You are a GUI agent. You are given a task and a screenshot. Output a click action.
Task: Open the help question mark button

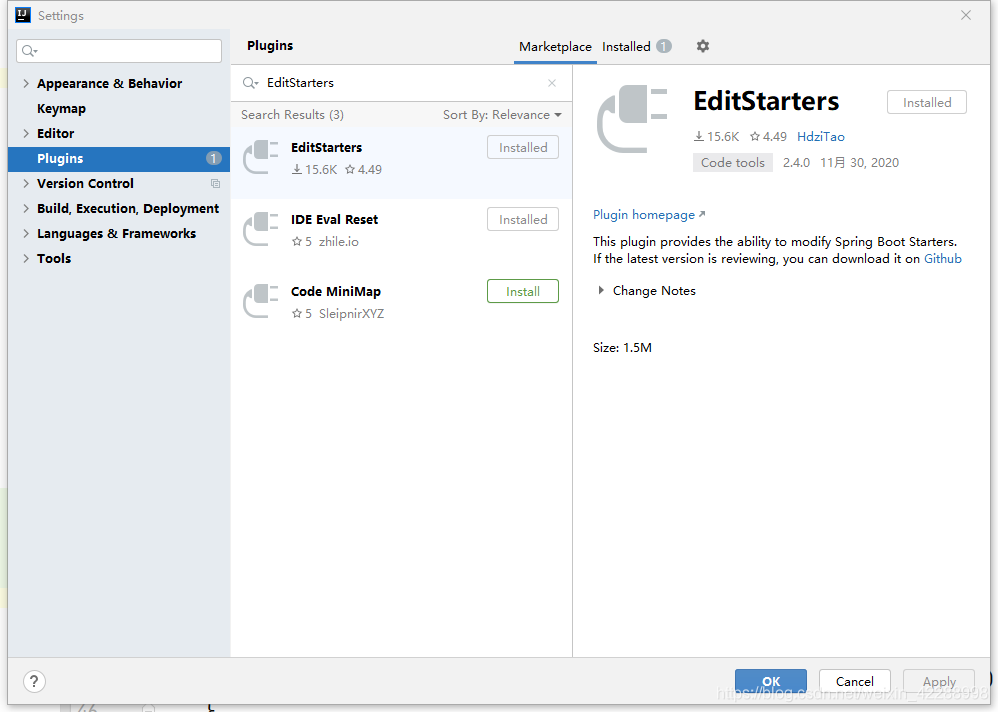(34, 681)
